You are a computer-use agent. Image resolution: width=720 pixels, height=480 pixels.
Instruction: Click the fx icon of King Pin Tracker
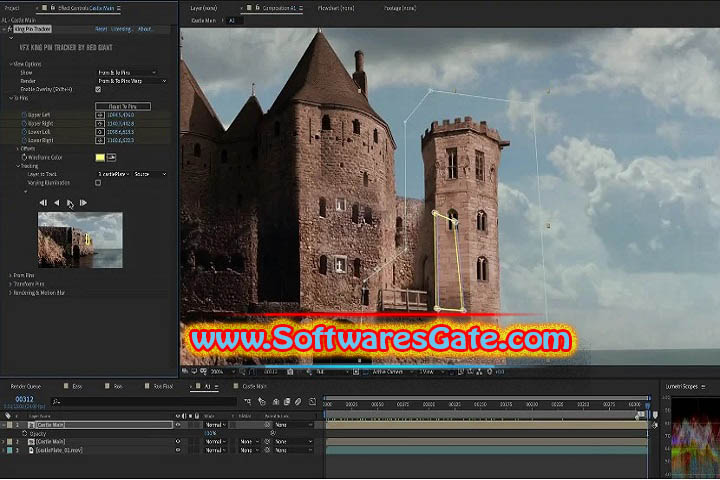10,29
